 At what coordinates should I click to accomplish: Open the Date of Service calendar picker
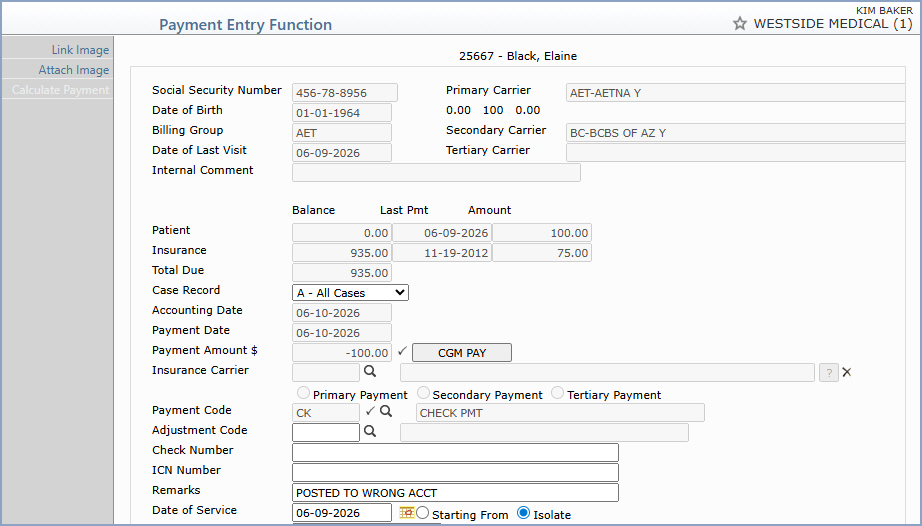[406, 512]
